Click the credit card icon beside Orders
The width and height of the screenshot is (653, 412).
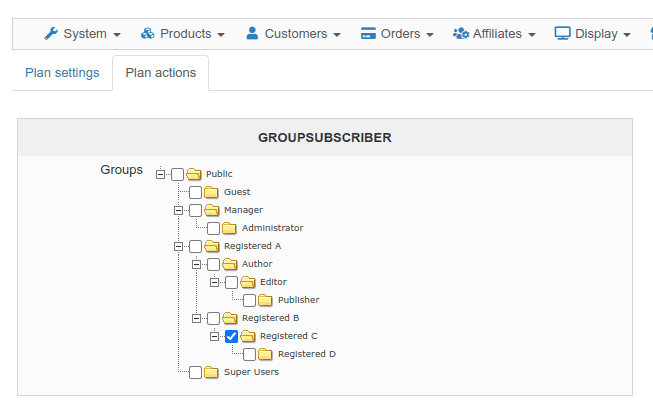point(368,33)
